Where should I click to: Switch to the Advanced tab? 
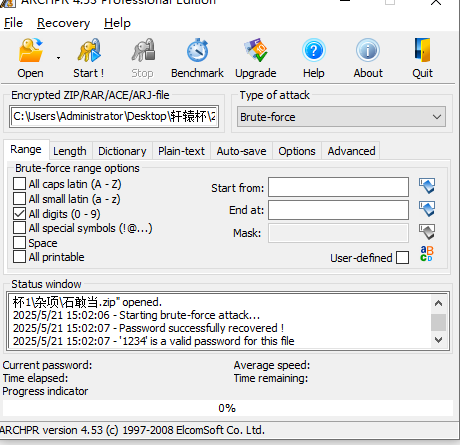[351, 151]
